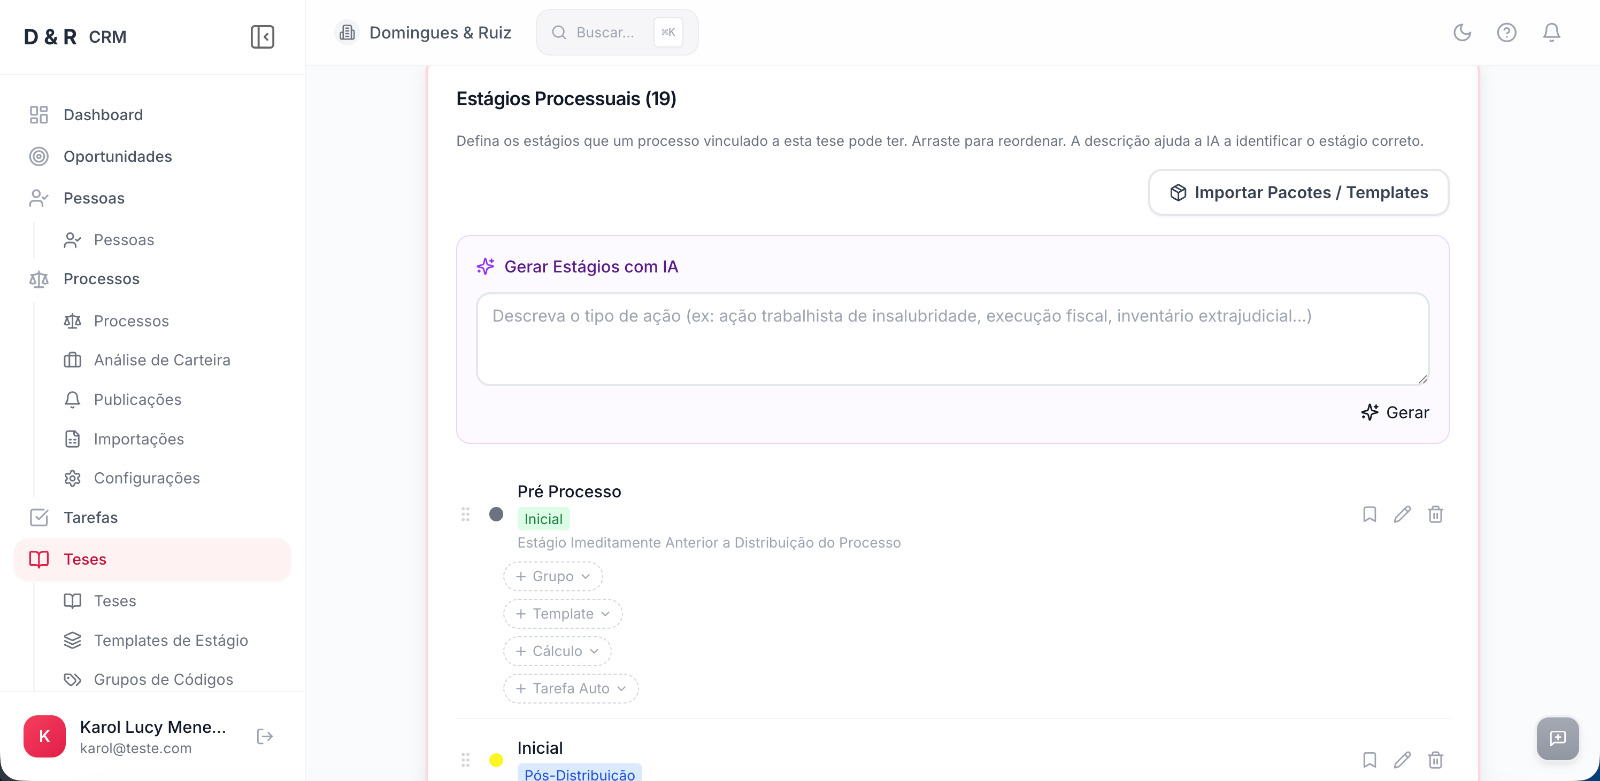Click drag handle of Pré Processo stage
The width and height of the screenshot is (1600, 781).
coord(465,514)
